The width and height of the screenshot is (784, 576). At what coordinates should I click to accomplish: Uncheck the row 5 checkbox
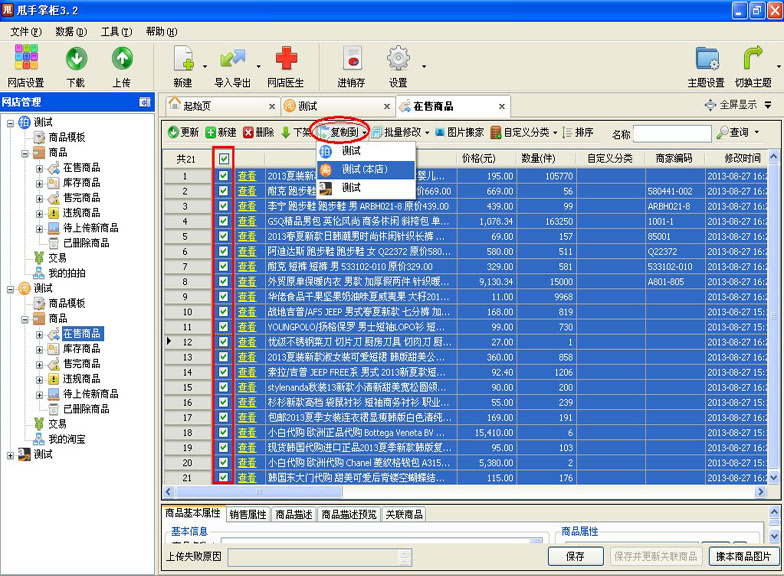coord(224,236)
